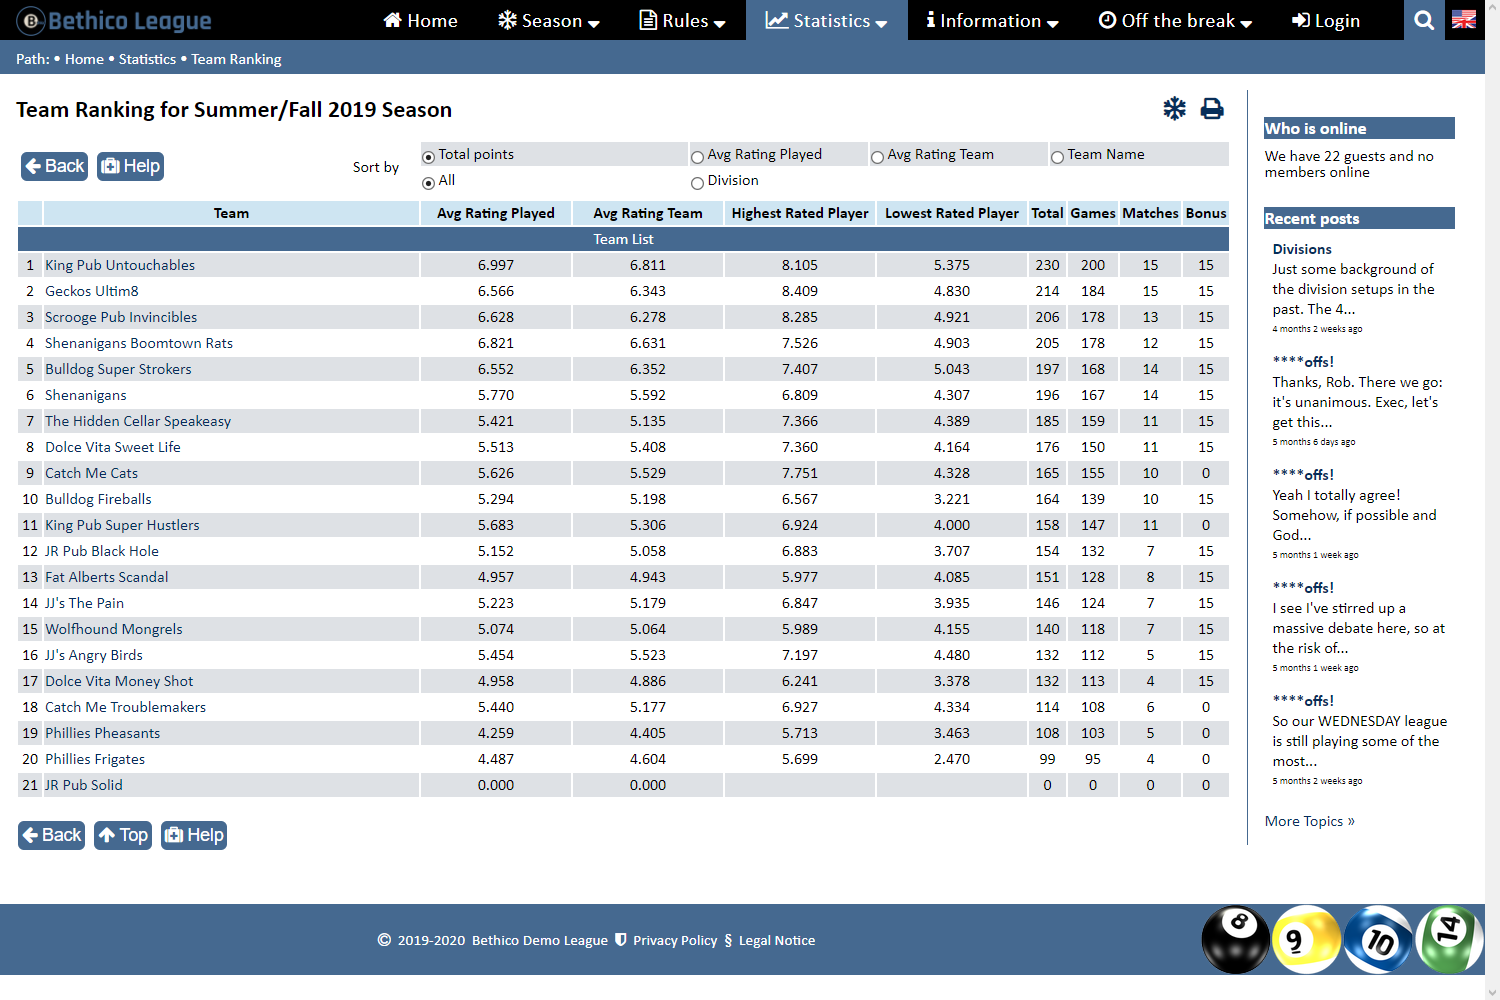This screenshot has height=1000, width=1500.
Task: Expand the Off the break menu
Action: 1175,21
